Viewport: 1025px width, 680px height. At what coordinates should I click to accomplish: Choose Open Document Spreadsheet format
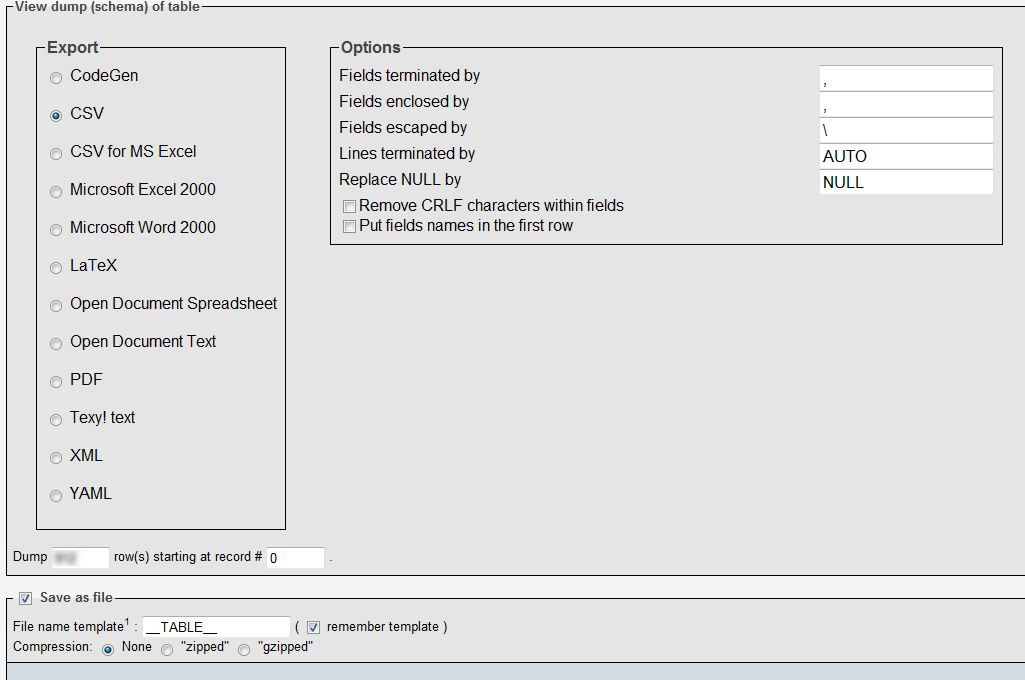(56, 306)
